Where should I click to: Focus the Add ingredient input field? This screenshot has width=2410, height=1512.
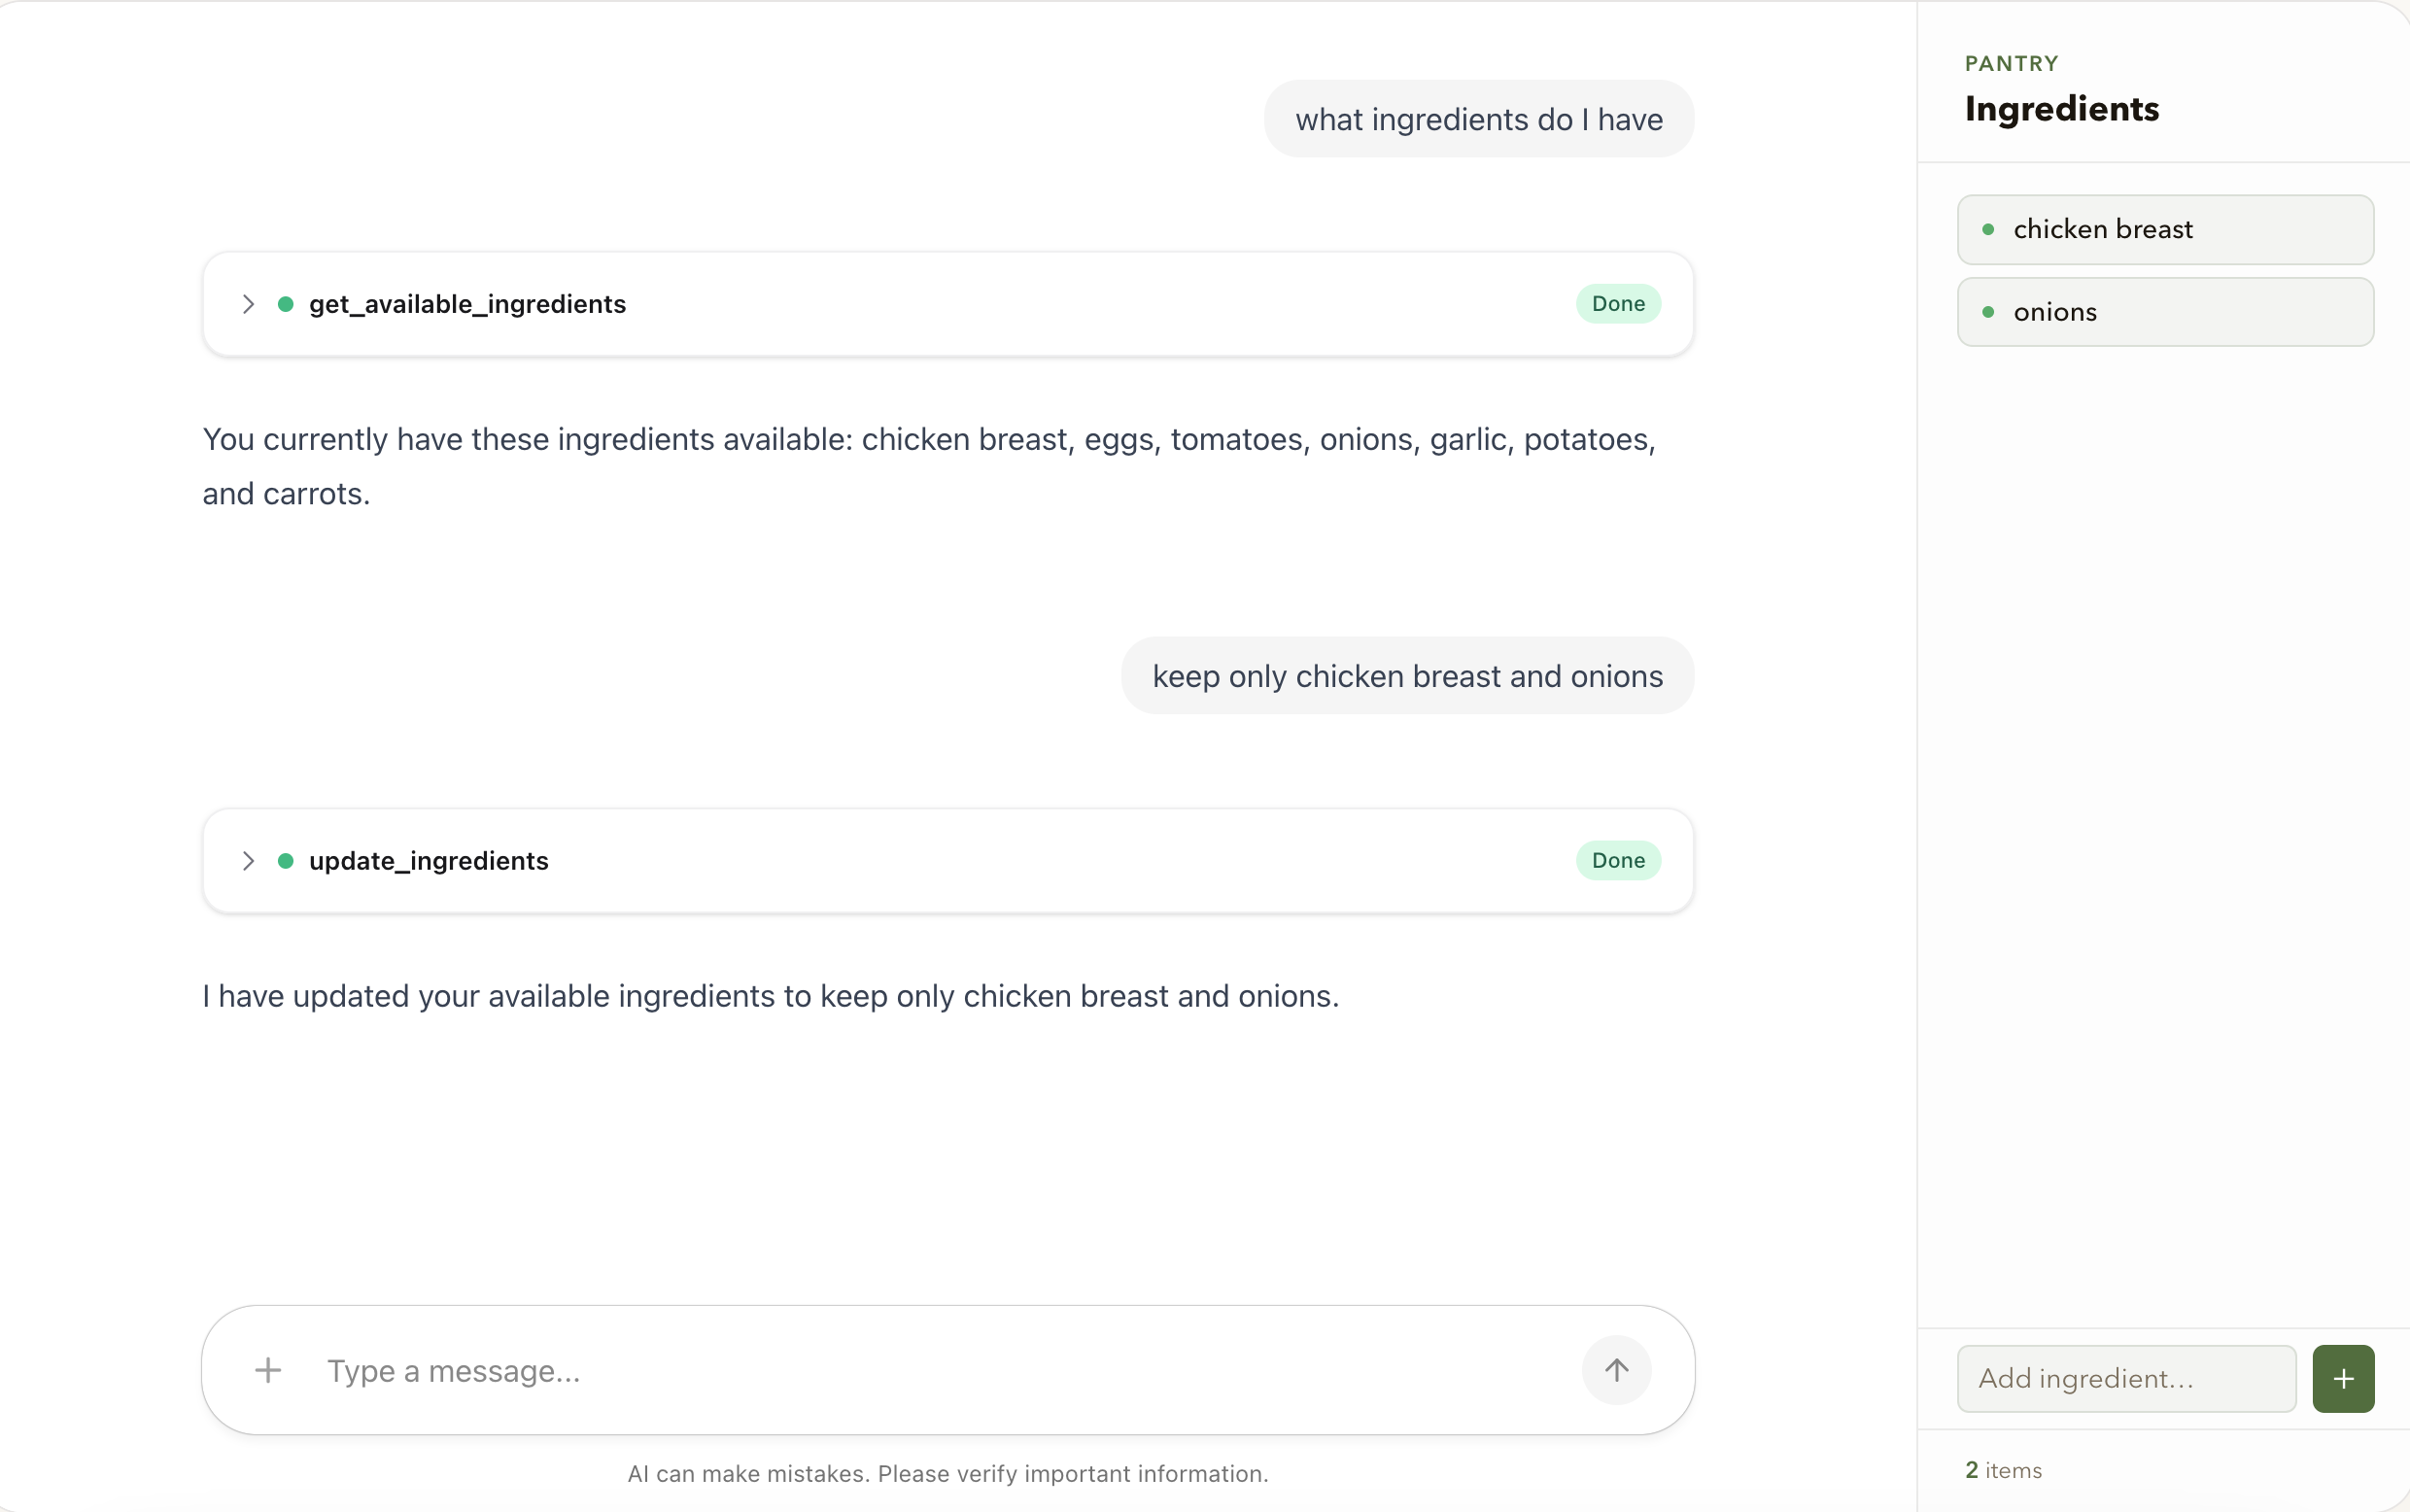(x=2126, y=1379)
